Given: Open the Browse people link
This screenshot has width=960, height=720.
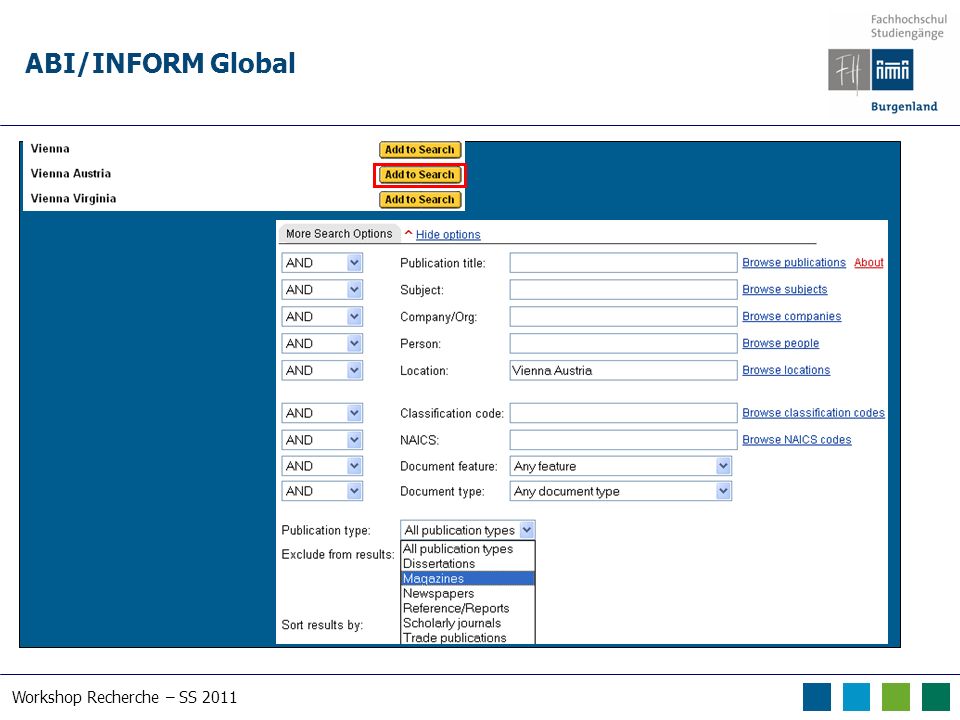Looking at the screenshot, I should click(781, 343).
